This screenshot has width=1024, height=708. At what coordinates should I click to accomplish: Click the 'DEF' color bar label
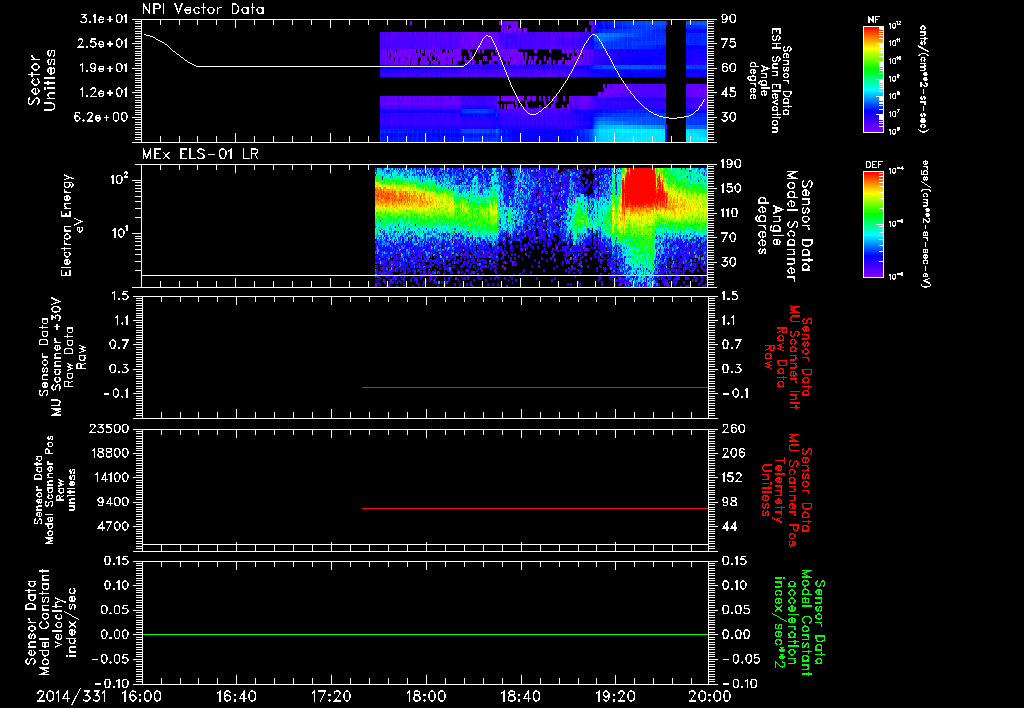873,165
